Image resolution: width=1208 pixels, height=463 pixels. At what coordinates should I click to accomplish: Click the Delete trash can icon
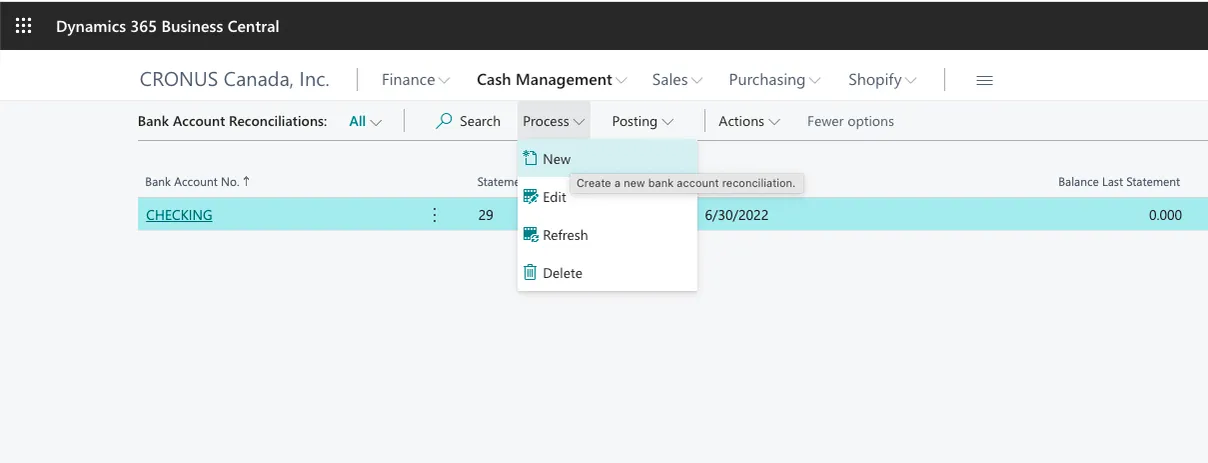(x=531, y=272)
